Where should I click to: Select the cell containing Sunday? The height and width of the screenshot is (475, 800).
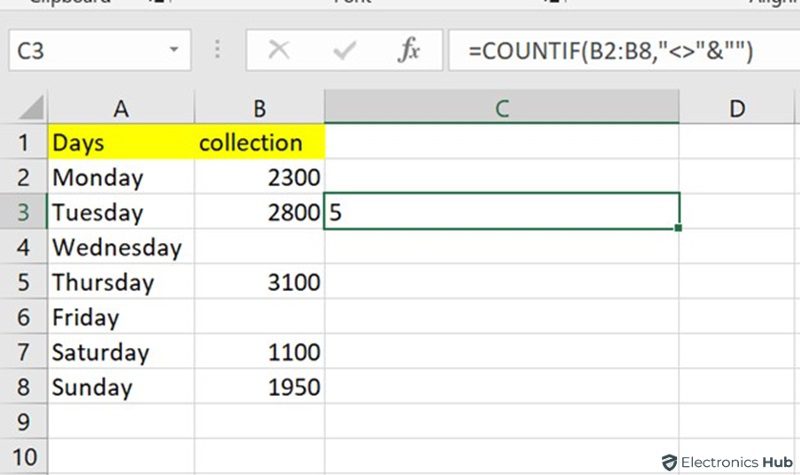(x=121, y=387)
